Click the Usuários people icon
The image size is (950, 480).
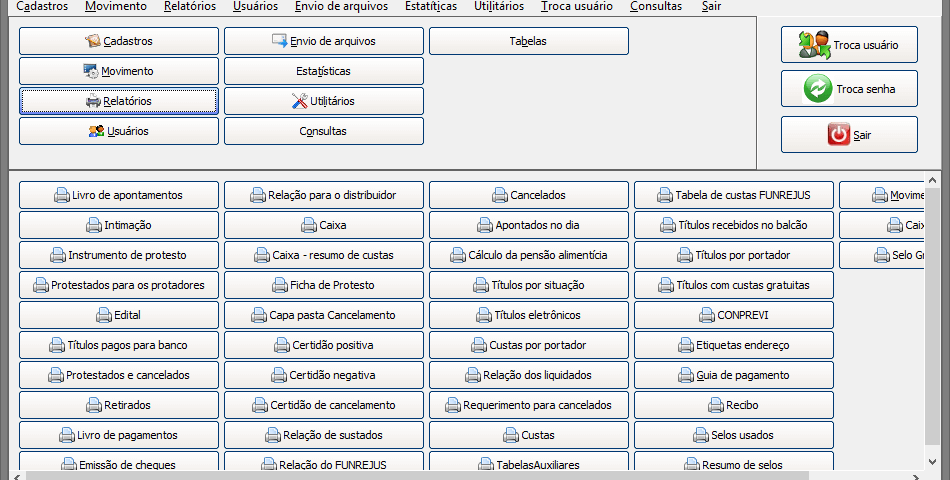[x=96, y=131]
